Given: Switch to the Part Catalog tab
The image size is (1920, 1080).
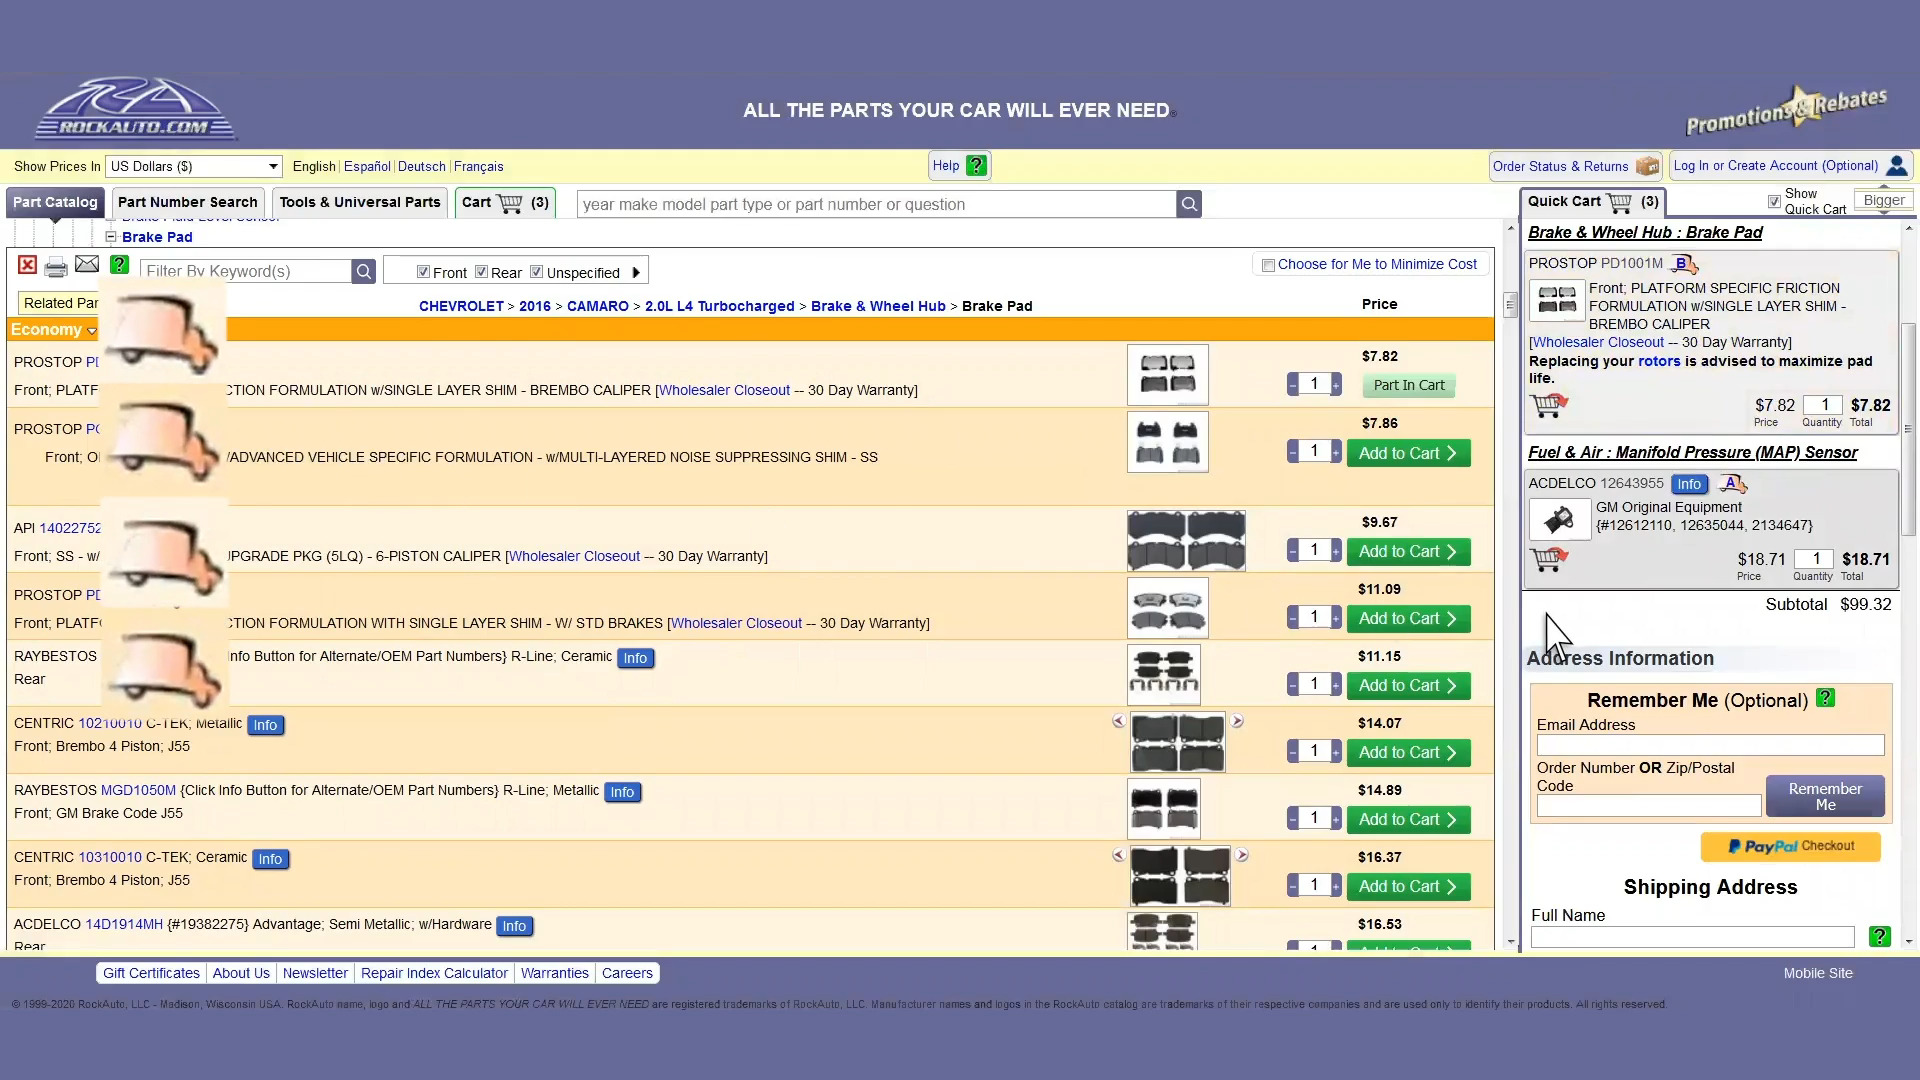Looking at the screenshot, I should point(55,202).
